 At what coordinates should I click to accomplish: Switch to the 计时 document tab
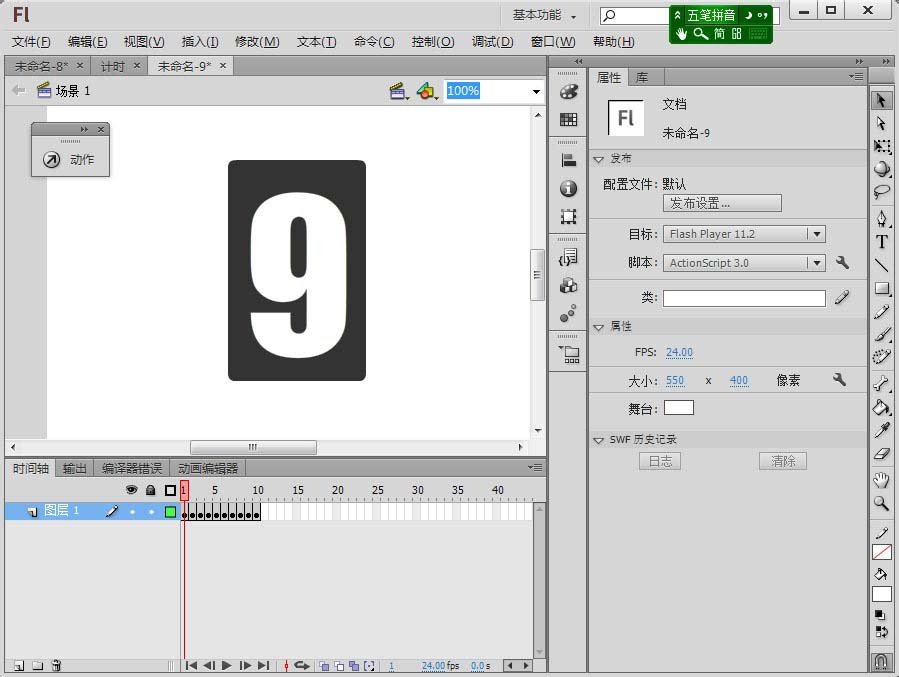112,66
